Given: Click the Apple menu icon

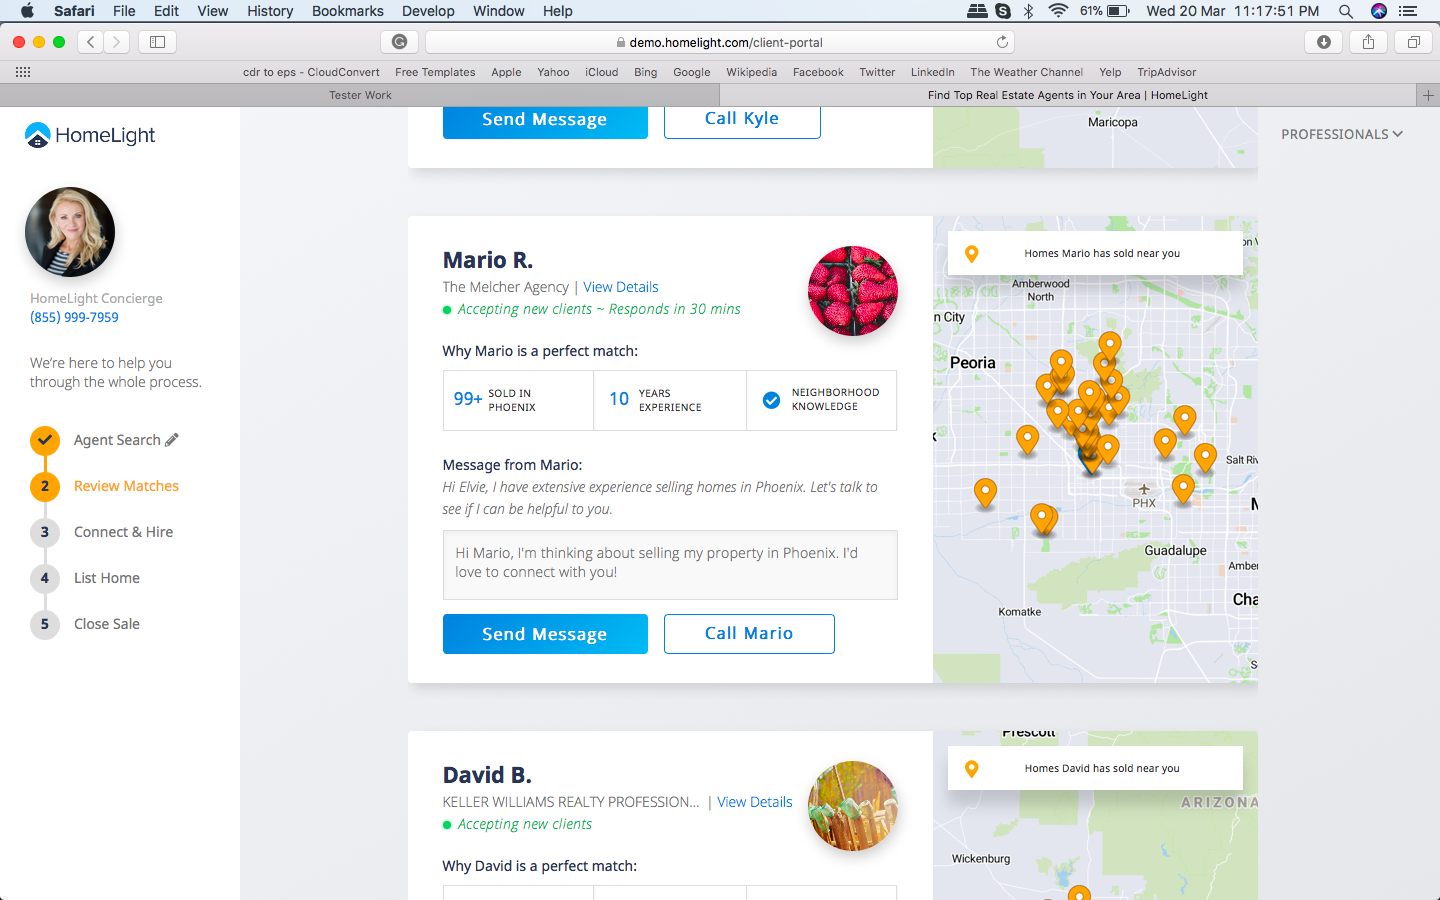Looking at the screenshot, I should [27, 11].
